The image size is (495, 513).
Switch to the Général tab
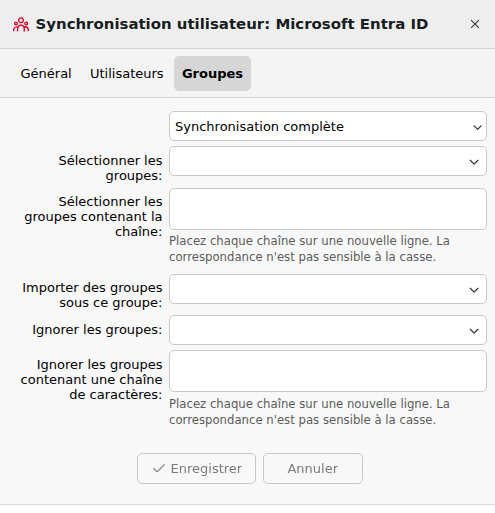point(46,74)
